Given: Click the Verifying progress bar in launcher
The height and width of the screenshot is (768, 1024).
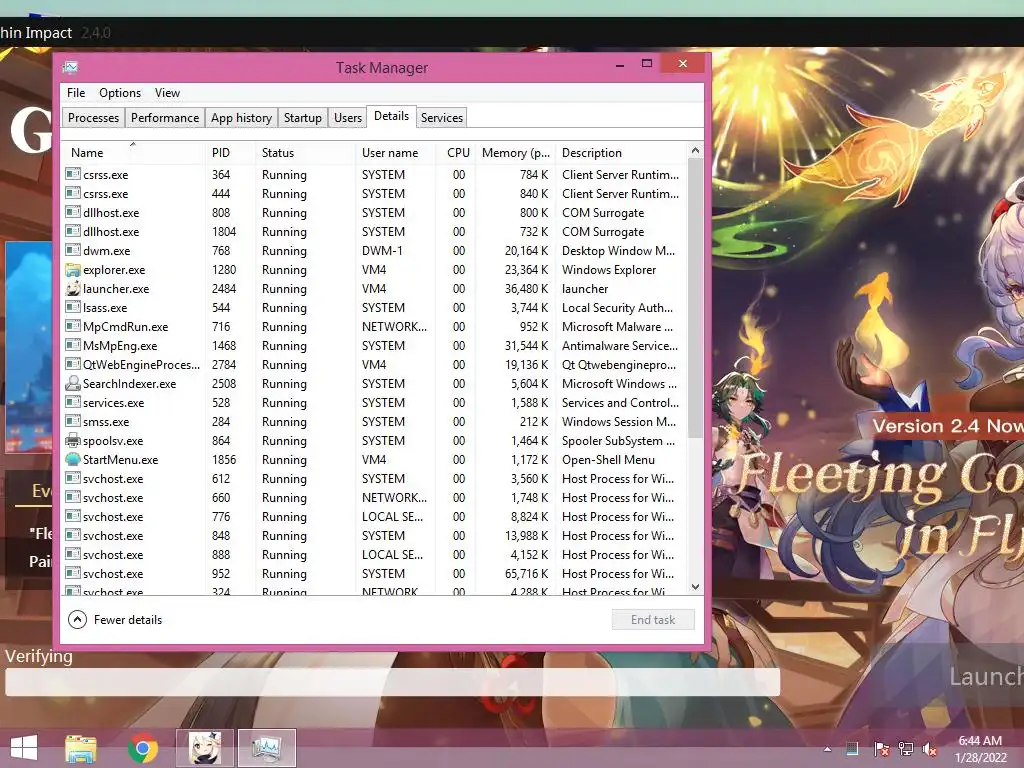Looking at the screenshot, I should point(392,682).
